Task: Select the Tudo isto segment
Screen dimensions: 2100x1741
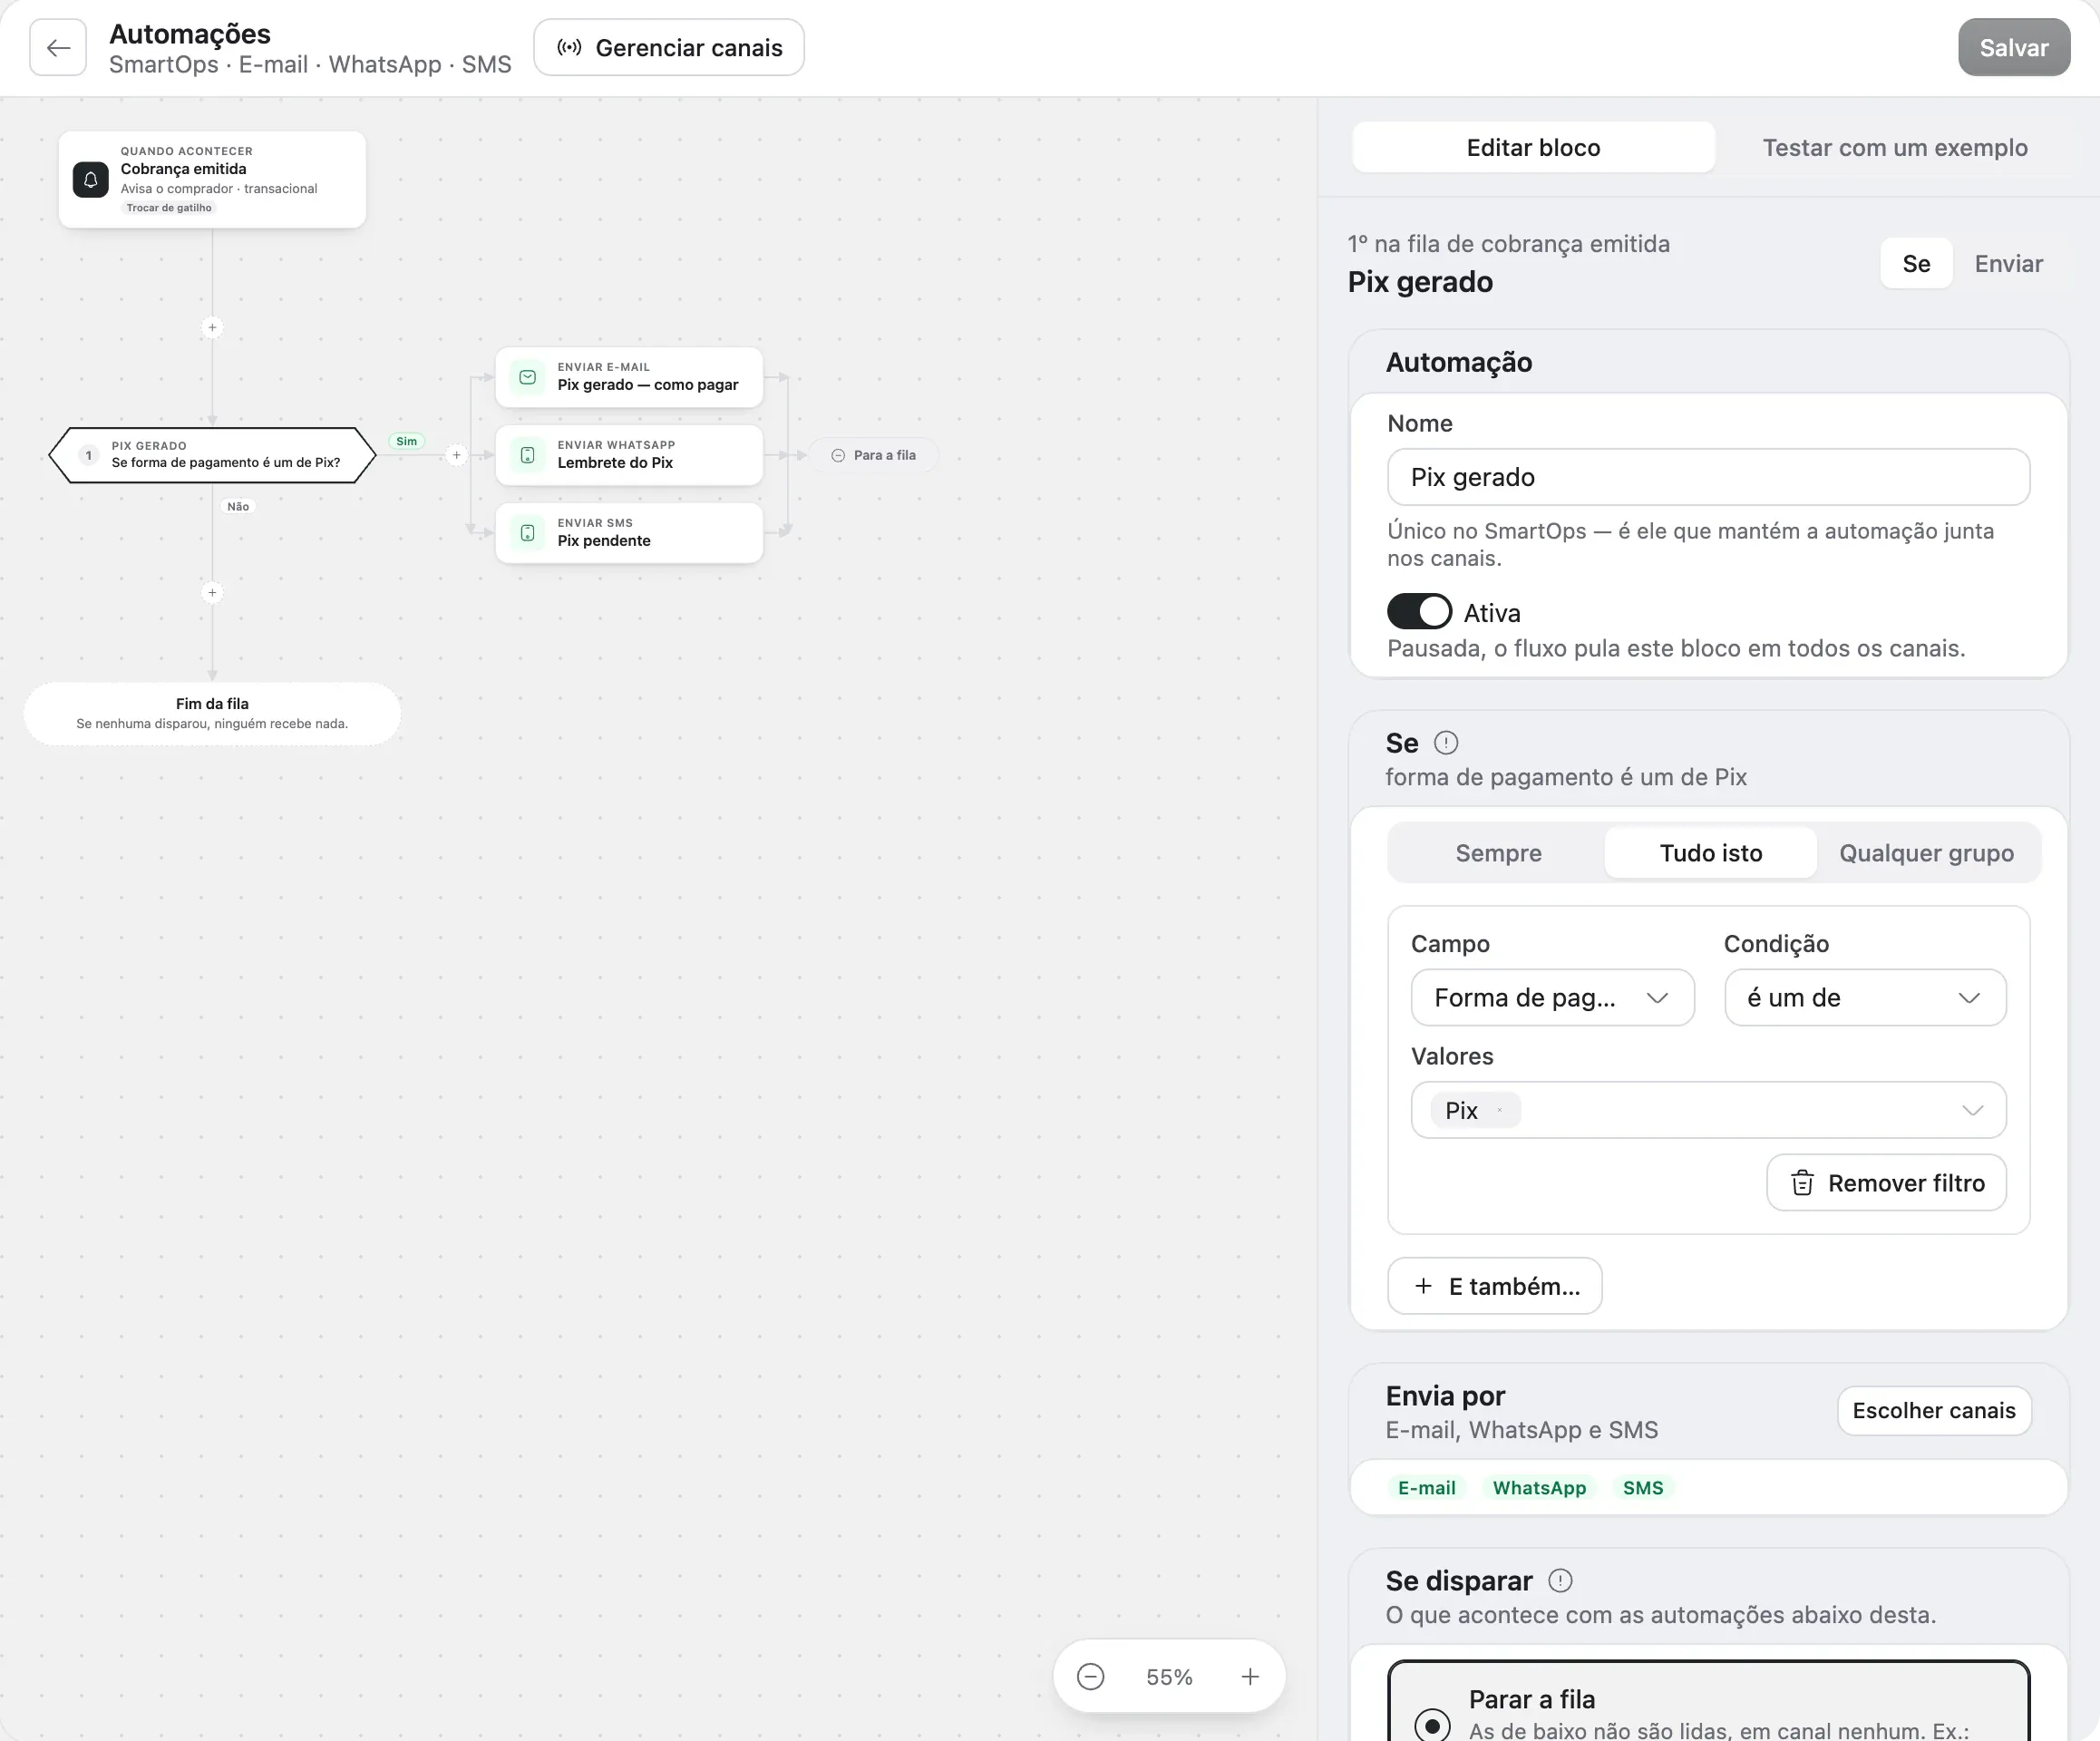Action: pos(1710,853)
